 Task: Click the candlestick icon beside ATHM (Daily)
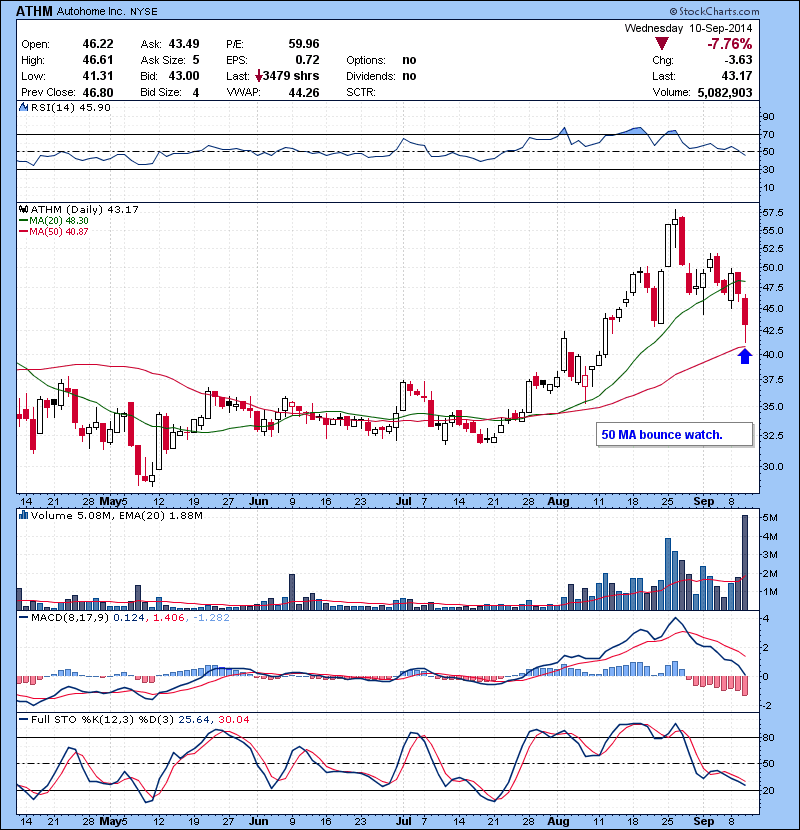(23, 210)
